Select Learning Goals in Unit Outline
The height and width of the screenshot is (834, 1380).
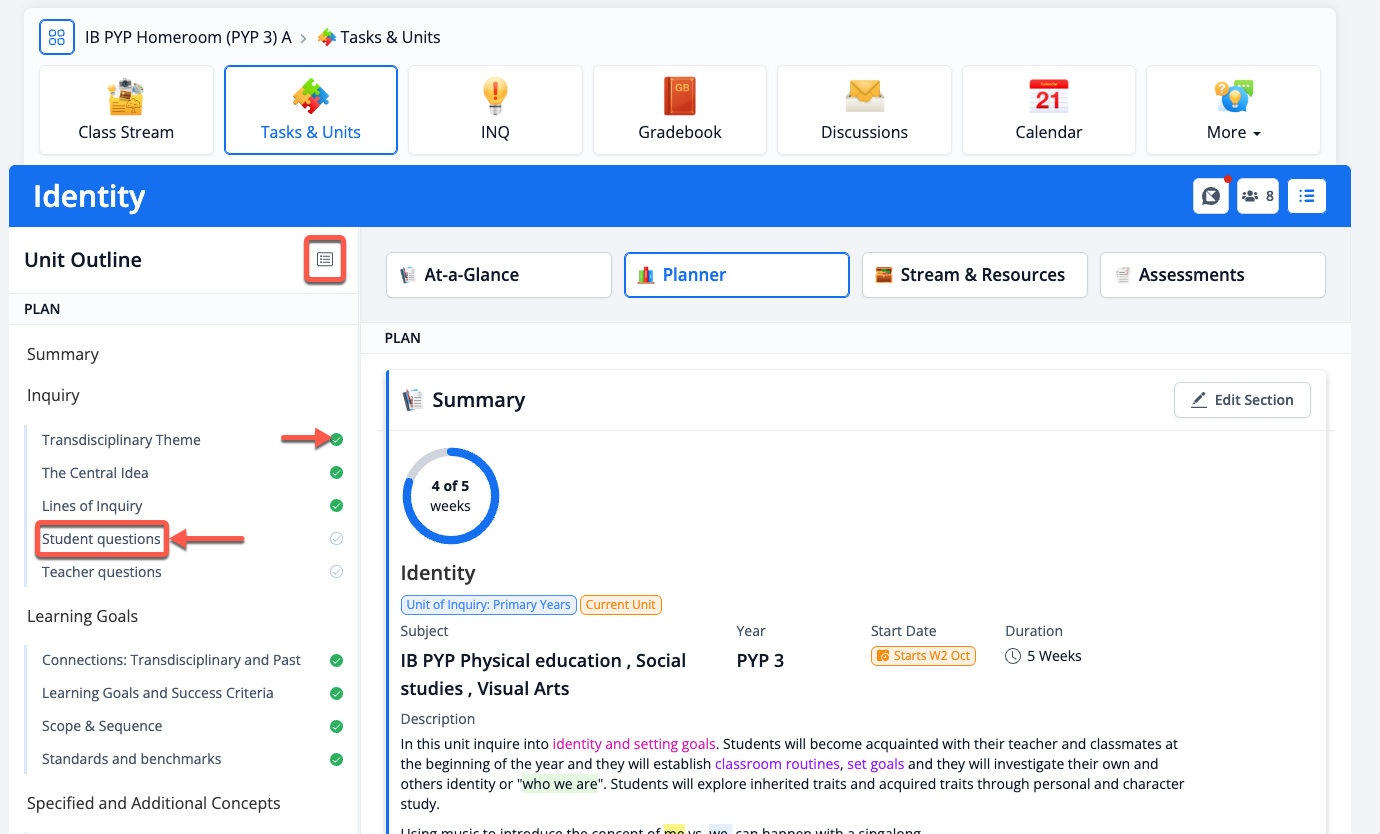(x=82, y=617)
